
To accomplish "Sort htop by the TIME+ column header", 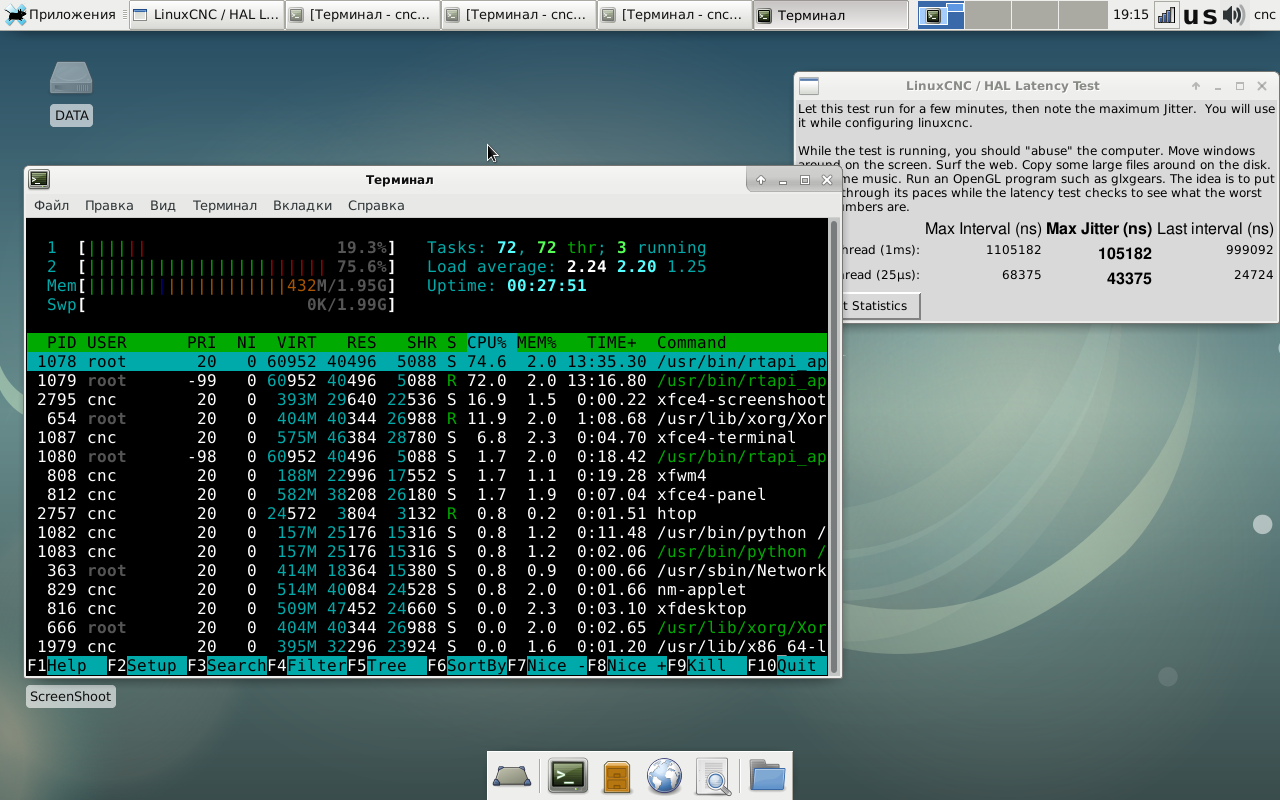I will (612, 342).
